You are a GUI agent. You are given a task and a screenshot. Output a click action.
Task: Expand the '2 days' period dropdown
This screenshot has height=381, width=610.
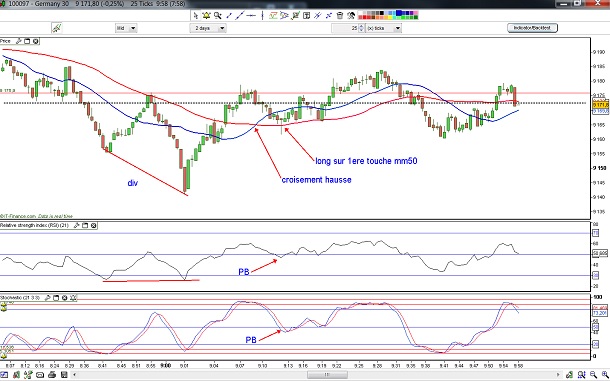coord(222,28)
